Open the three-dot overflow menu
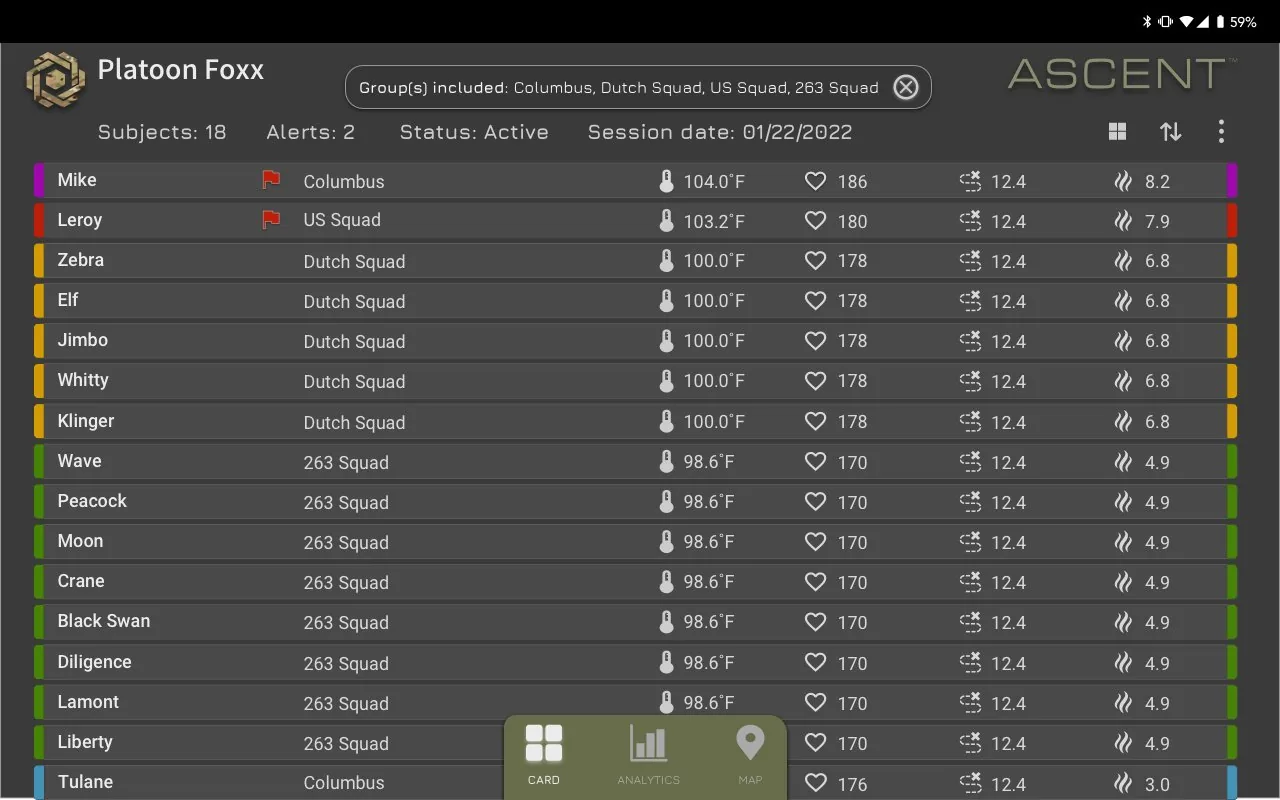This screenshot has height=800, width=1280. (x=1221, y=132)
